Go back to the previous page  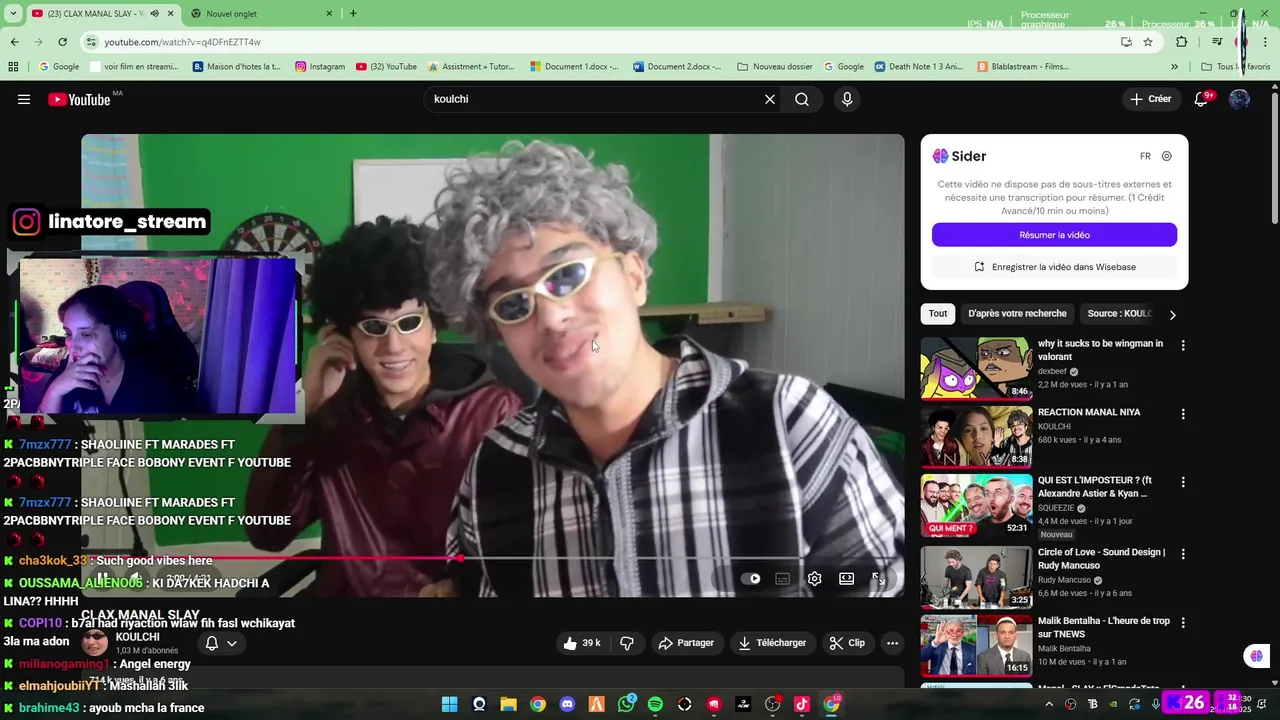pos(14,42)
